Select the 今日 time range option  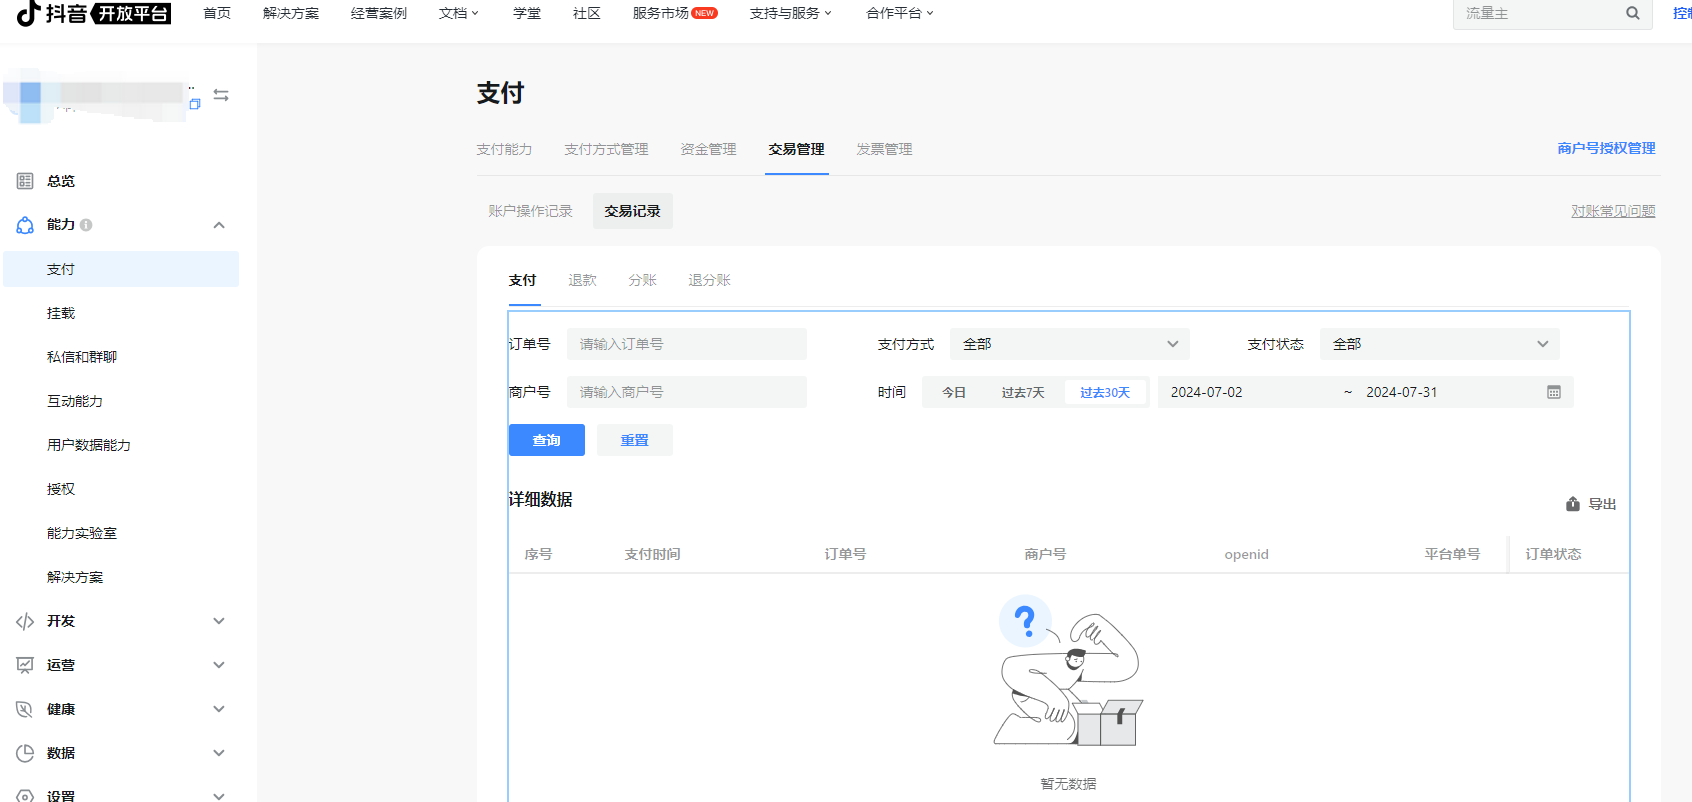coord(954,392)
